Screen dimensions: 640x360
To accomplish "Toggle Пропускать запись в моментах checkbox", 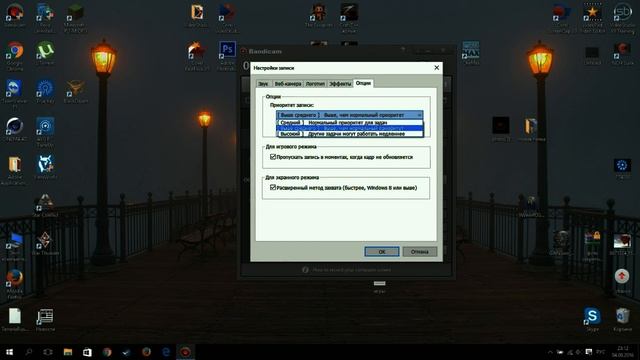I will click(x=273, y=157).
